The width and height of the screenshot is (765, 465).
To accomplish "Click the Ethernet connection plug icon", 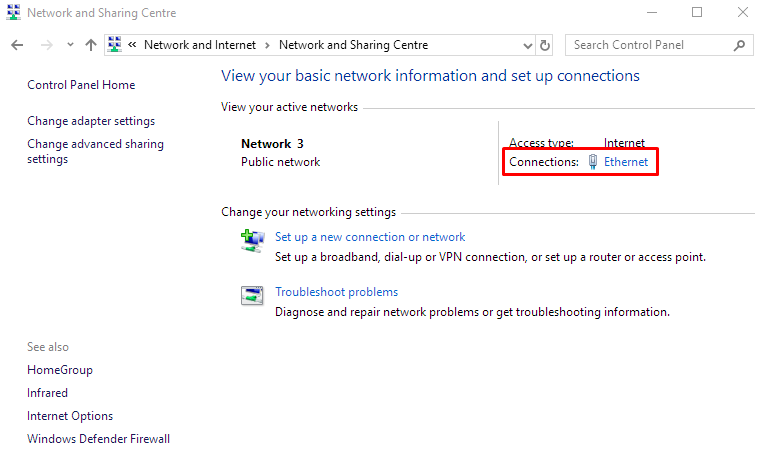I will pos(593,162).
